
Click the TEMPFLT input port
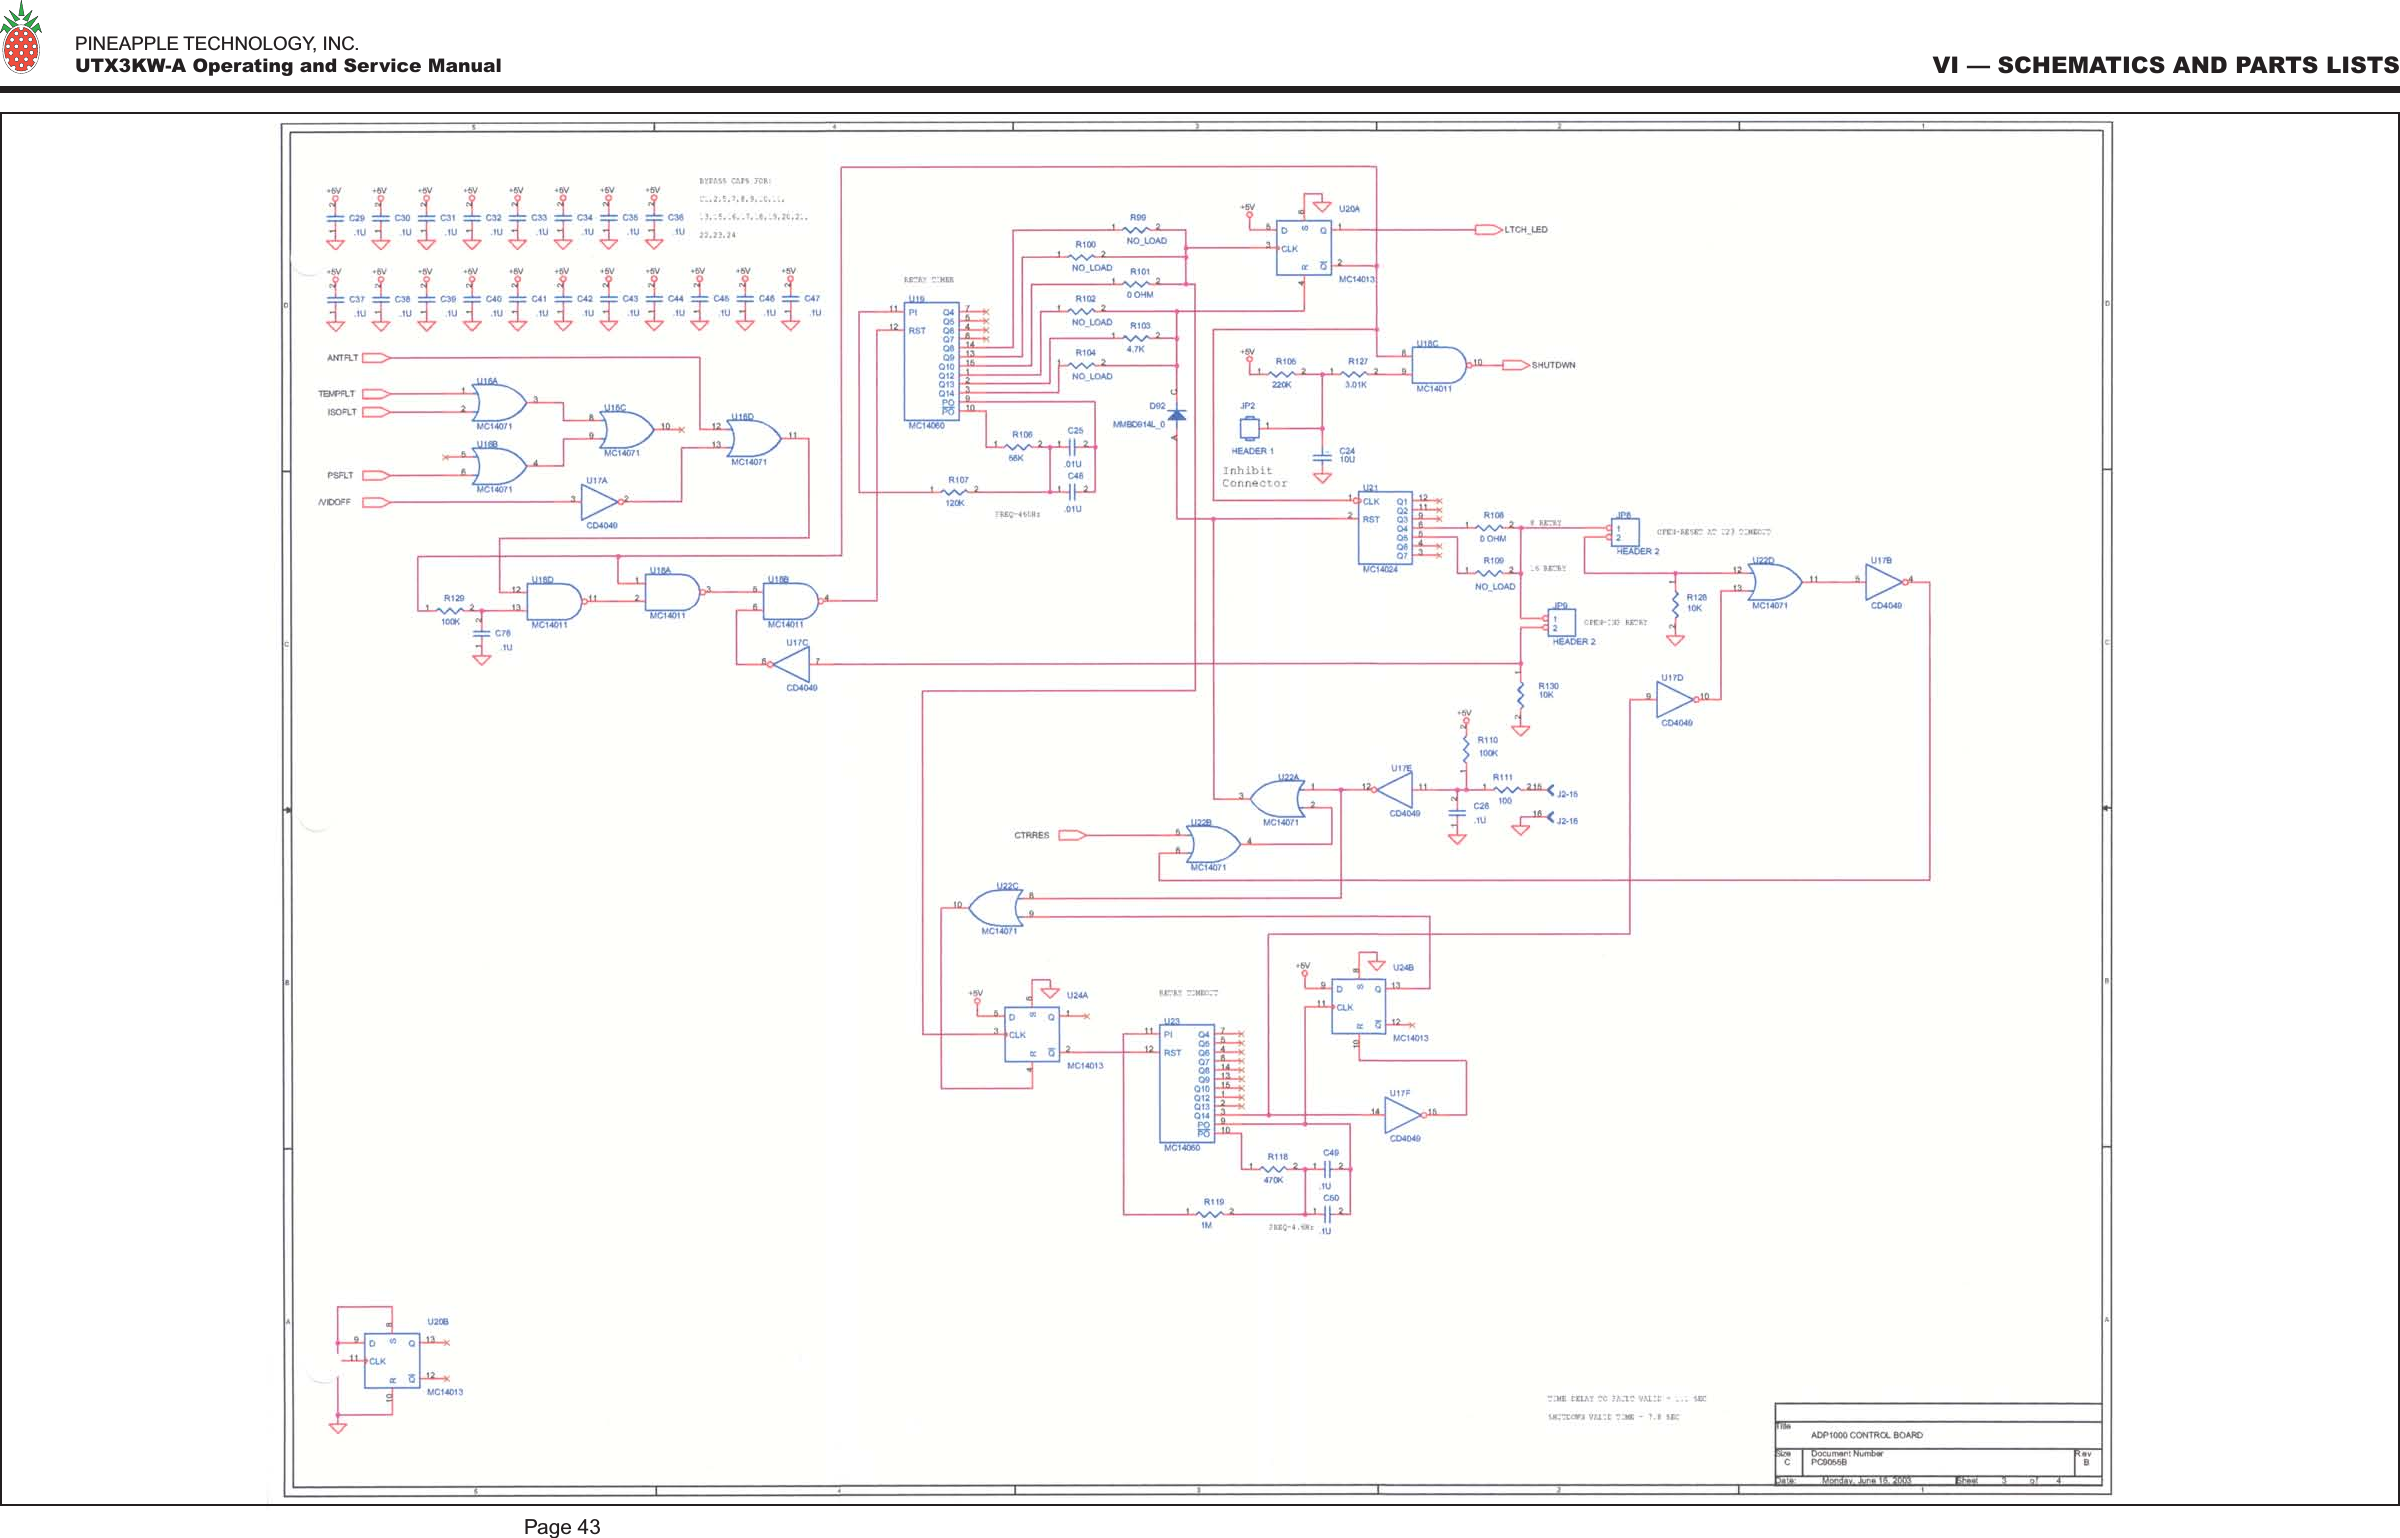[x=377, y=394]
